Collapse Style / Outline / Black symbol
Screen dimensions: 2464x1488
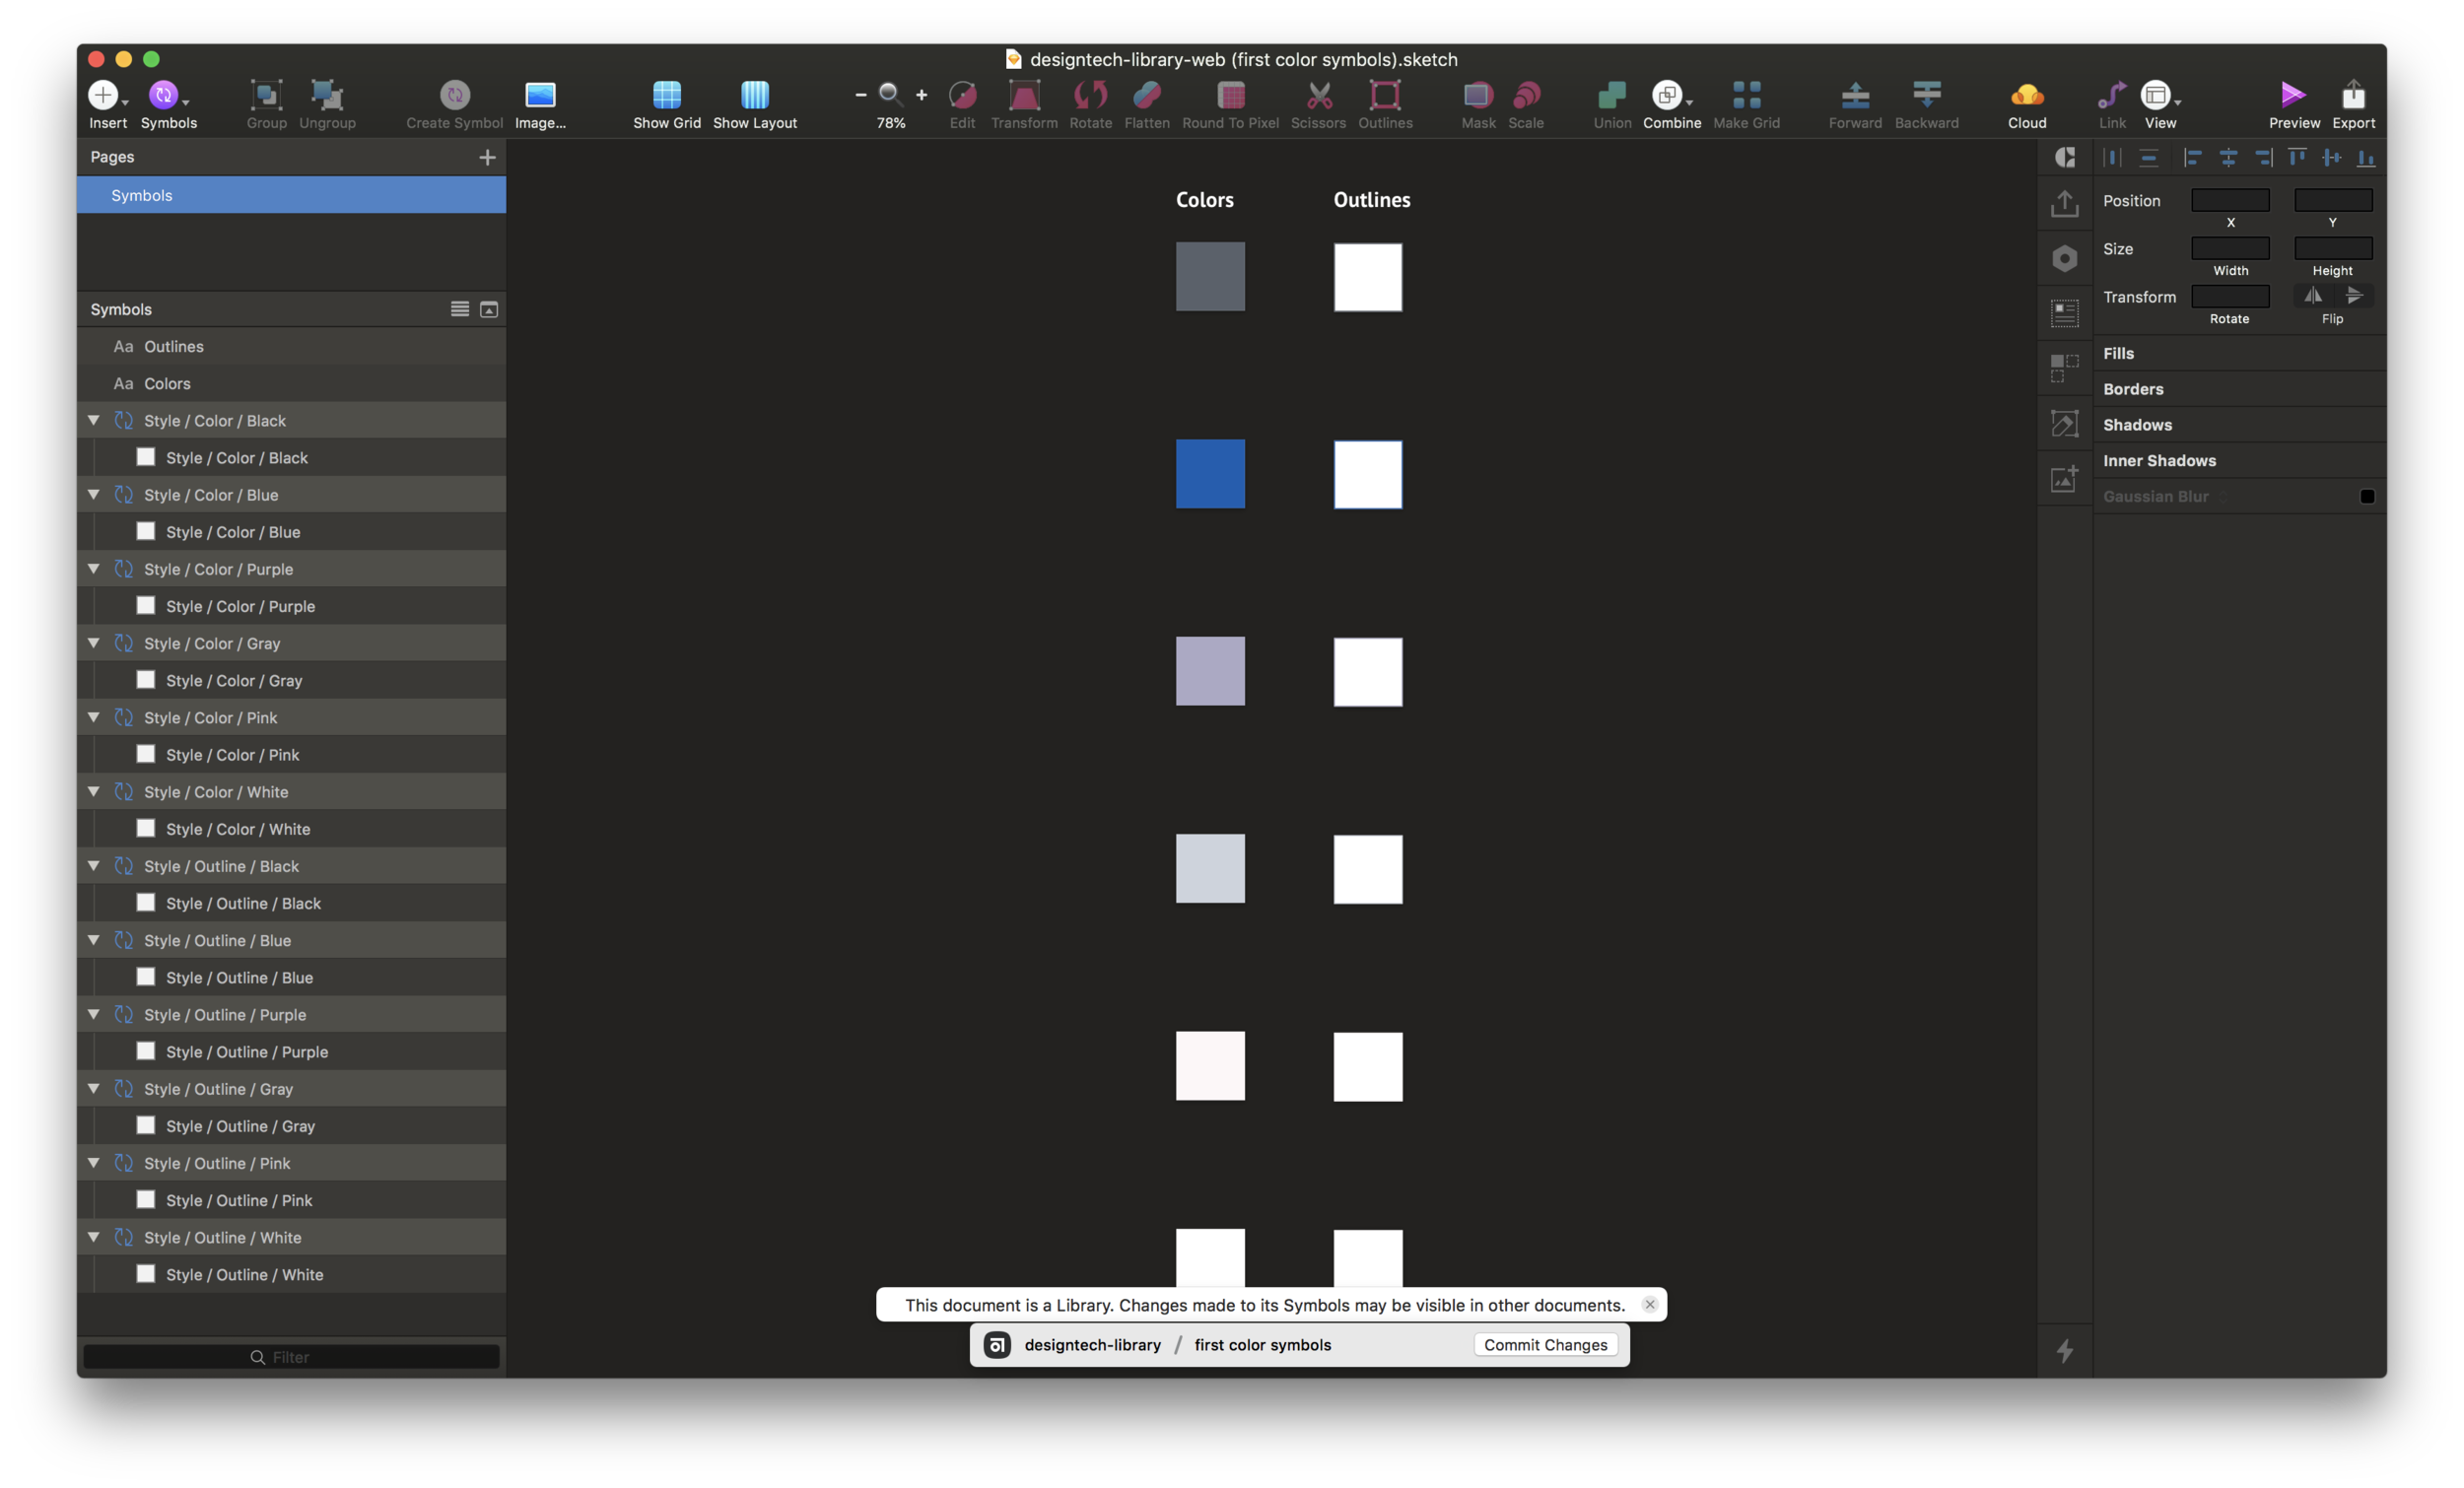coord(94,865)
